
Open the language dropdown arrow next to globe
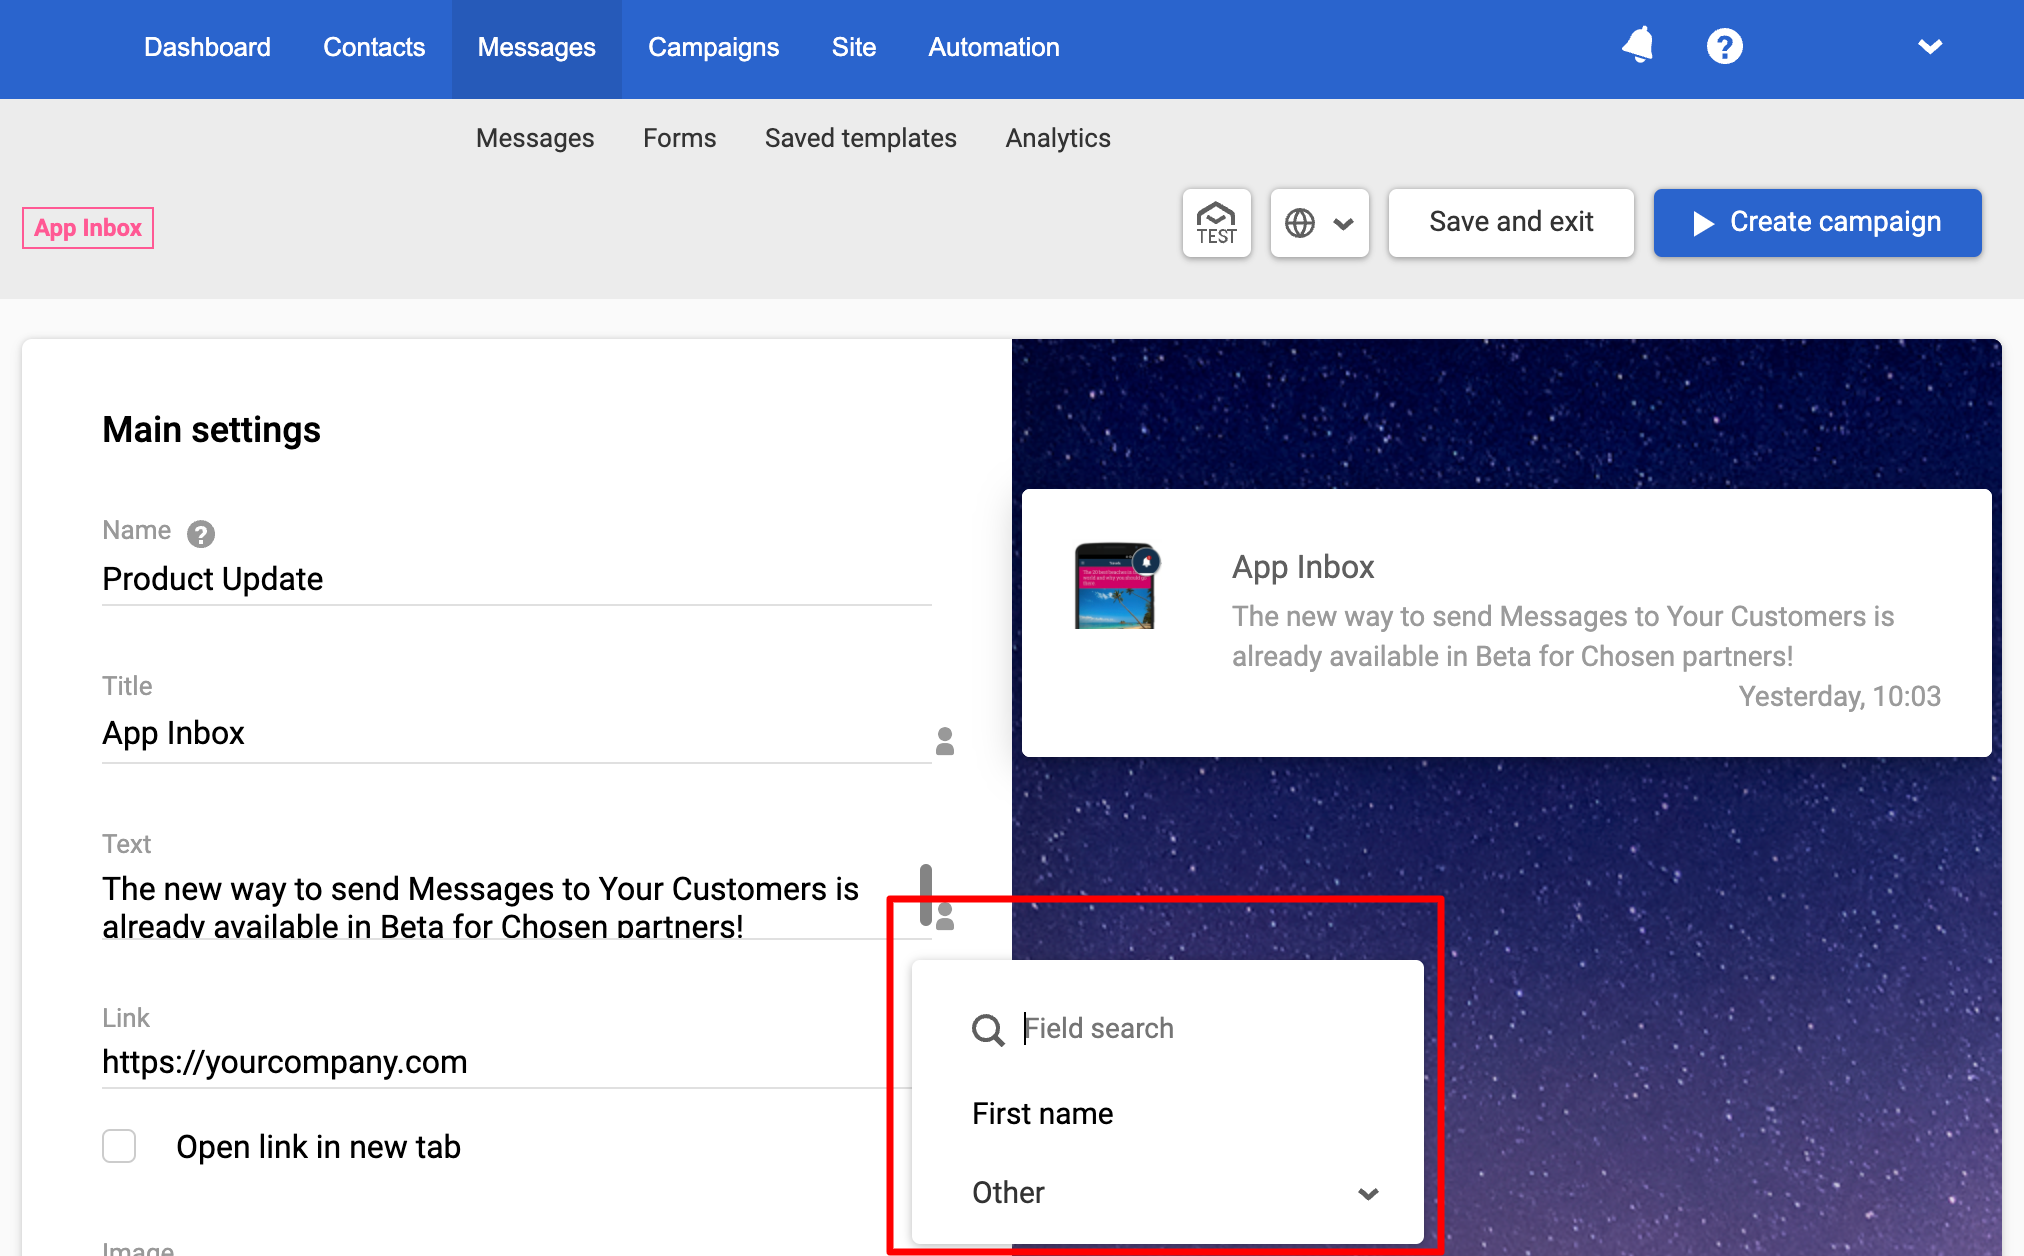point(1344,224)
